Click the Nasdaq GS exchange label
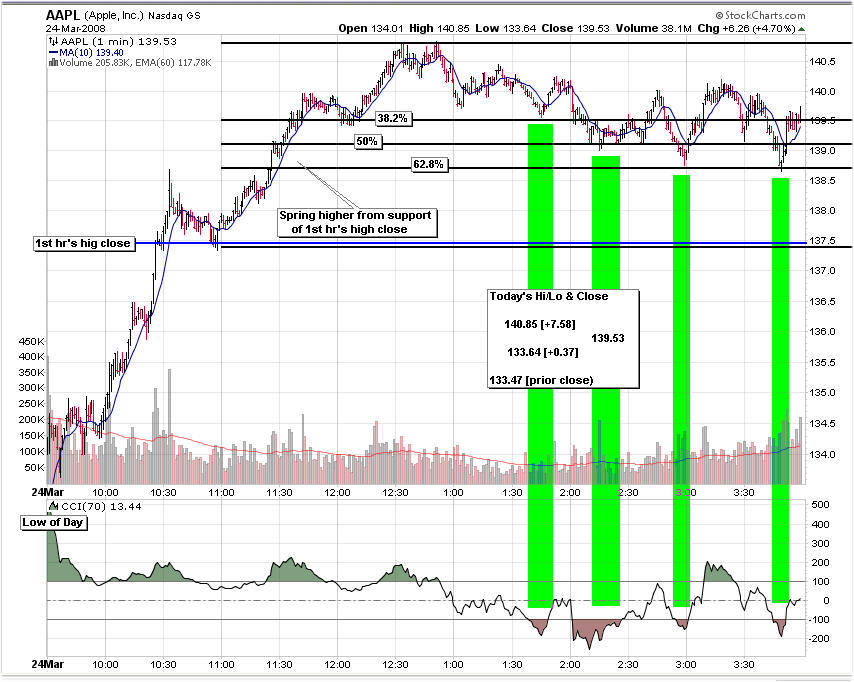Screen dimensions: 854x682 [174, 16]
